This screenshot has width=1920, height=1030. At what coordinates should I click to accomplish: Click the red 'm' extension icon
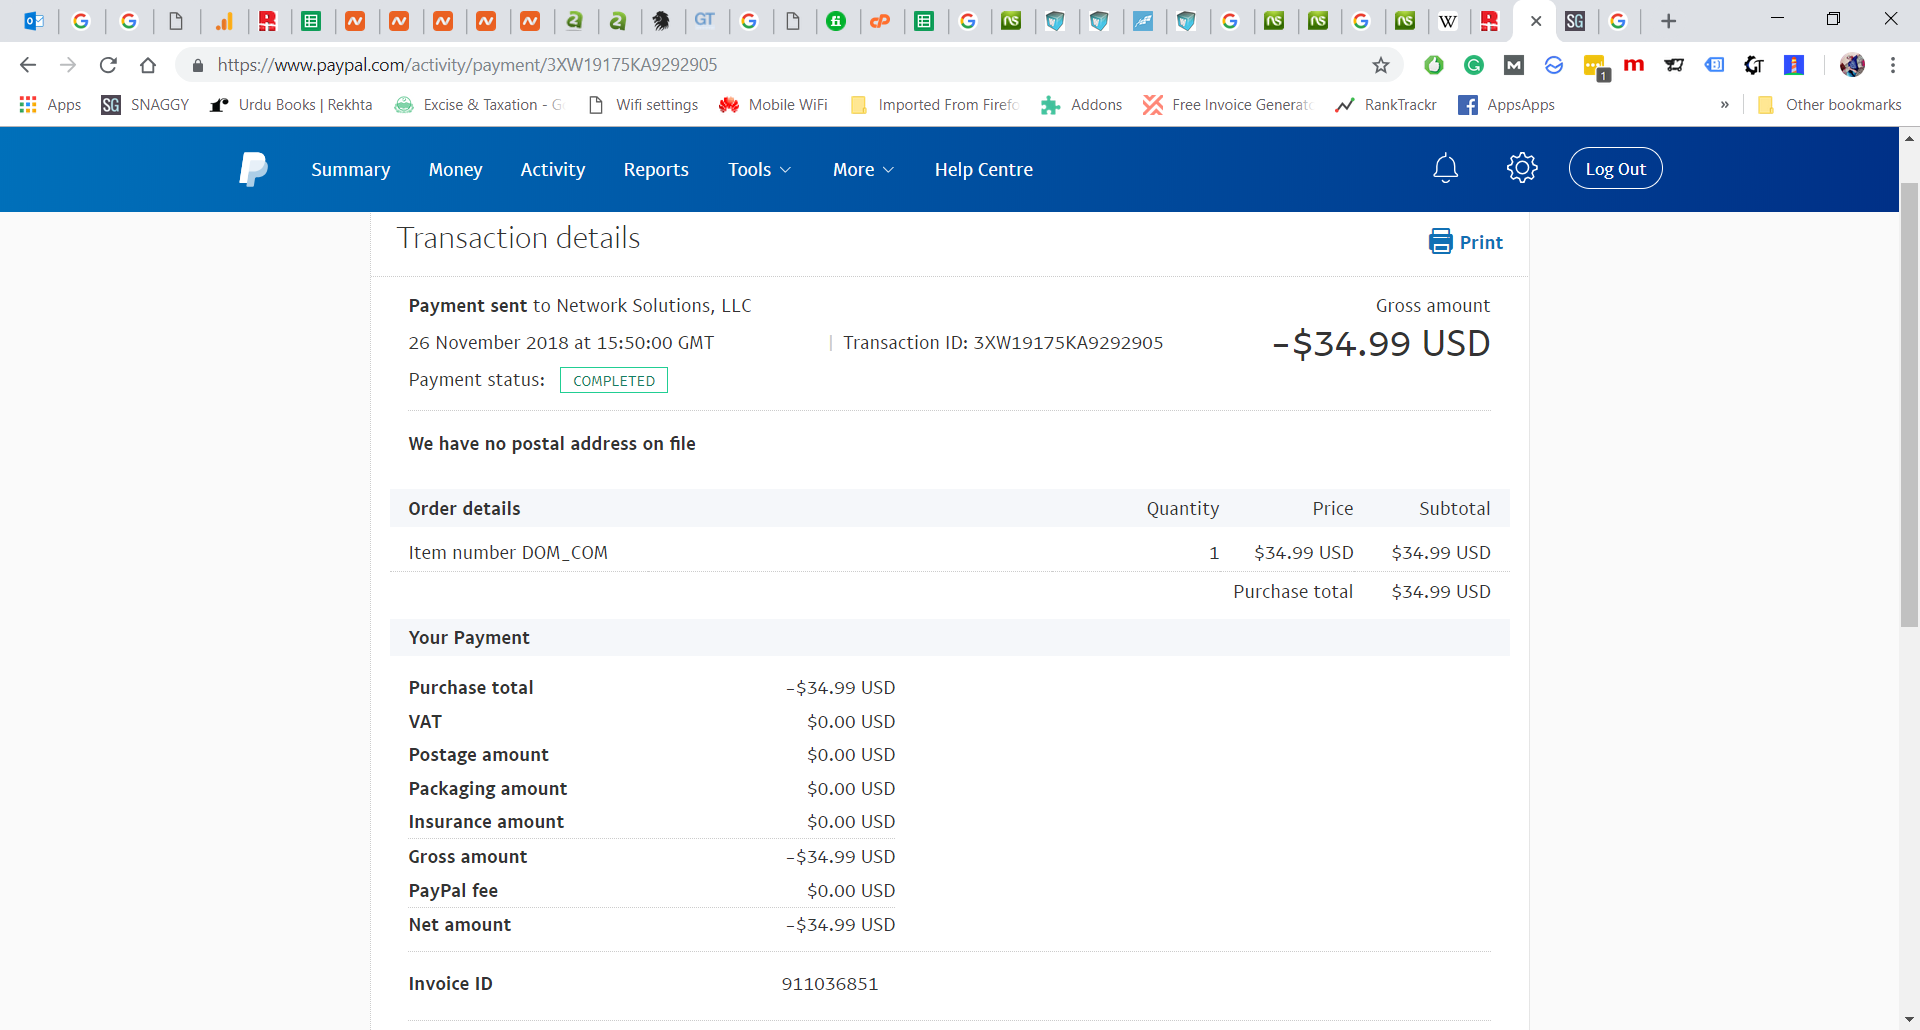[1634, 65]
